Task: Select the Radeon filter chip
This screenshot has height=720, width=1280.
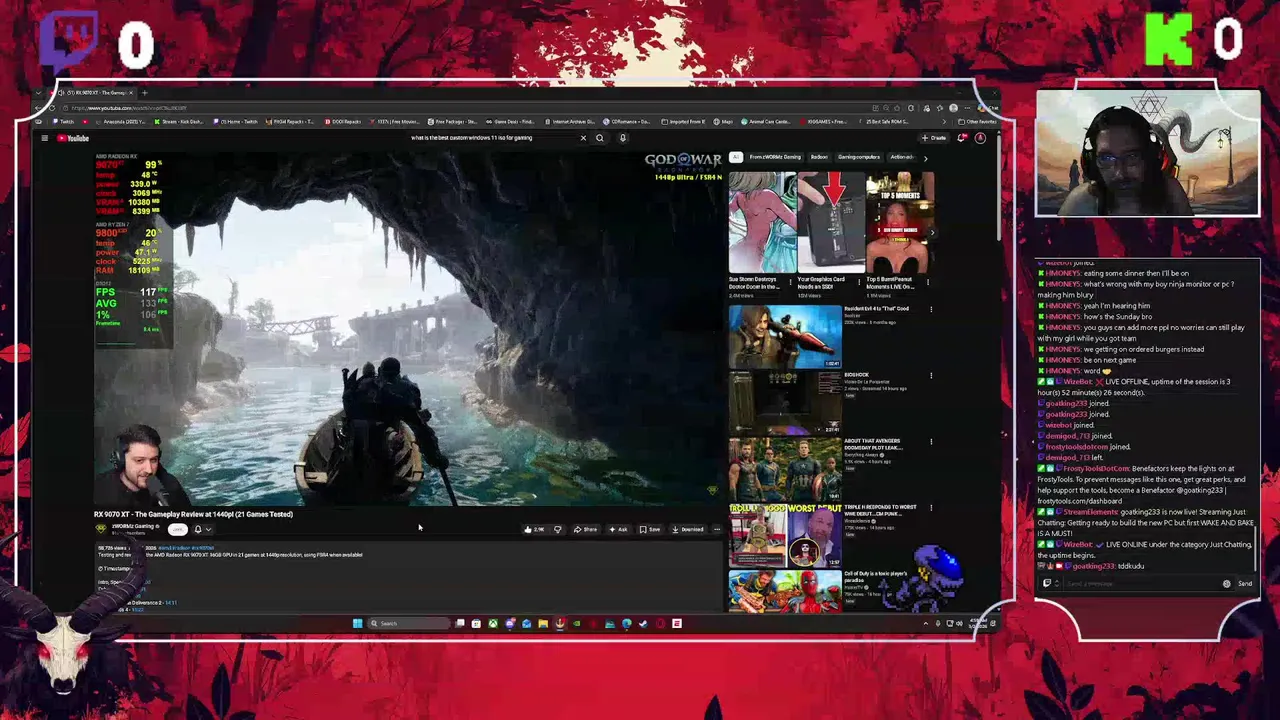Action: [x=819, y=157]
